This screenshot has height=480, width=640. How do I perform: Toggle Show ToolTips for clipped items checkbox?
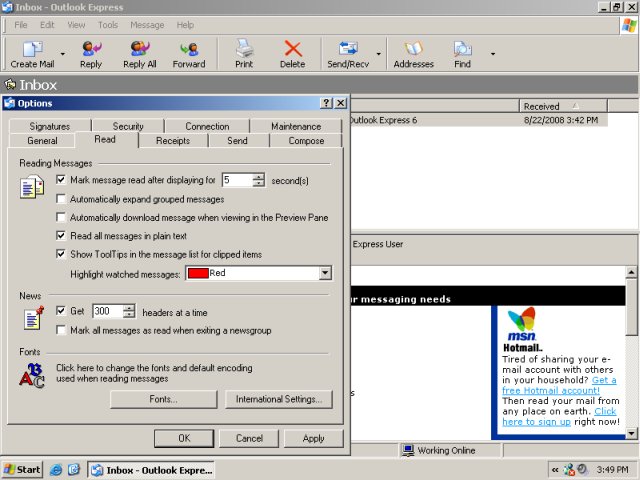pyautogui.click(x=61, y=254)
